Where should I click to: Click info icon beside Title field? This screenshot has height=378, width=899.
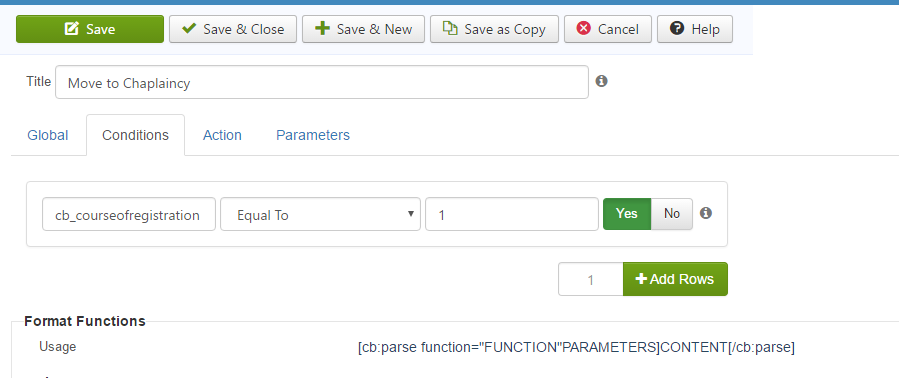coord(601,81)
